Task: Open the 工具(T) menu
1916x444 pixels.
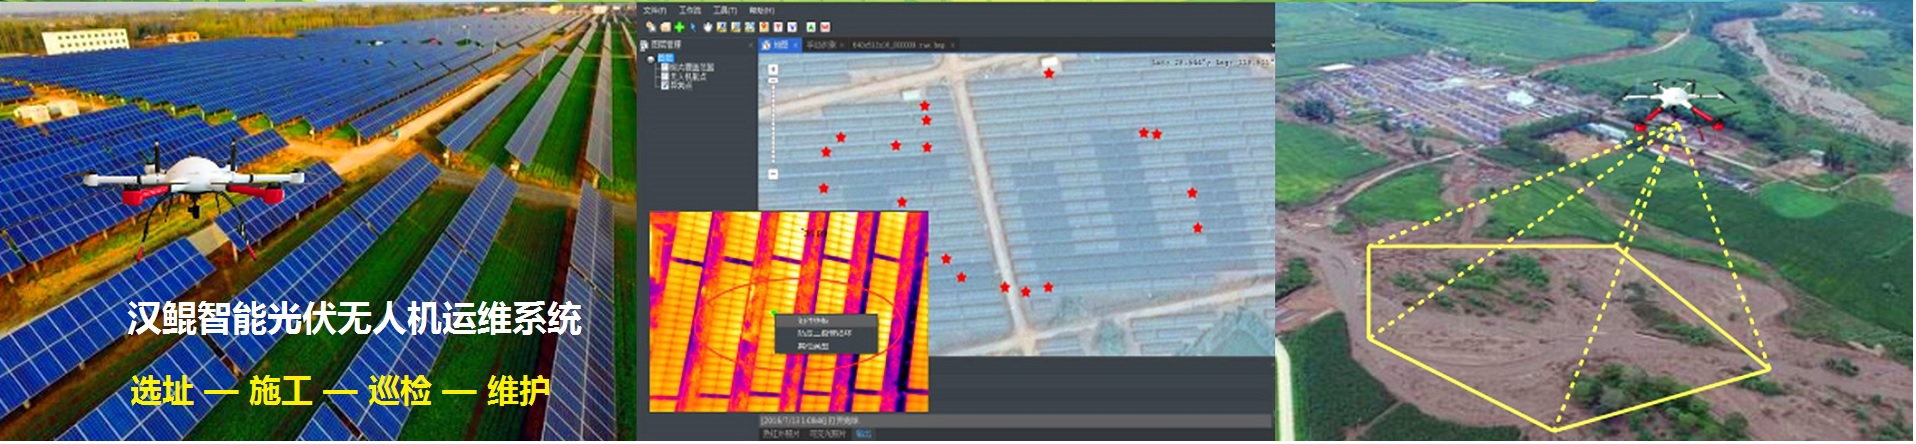Action: coord(725,10)
